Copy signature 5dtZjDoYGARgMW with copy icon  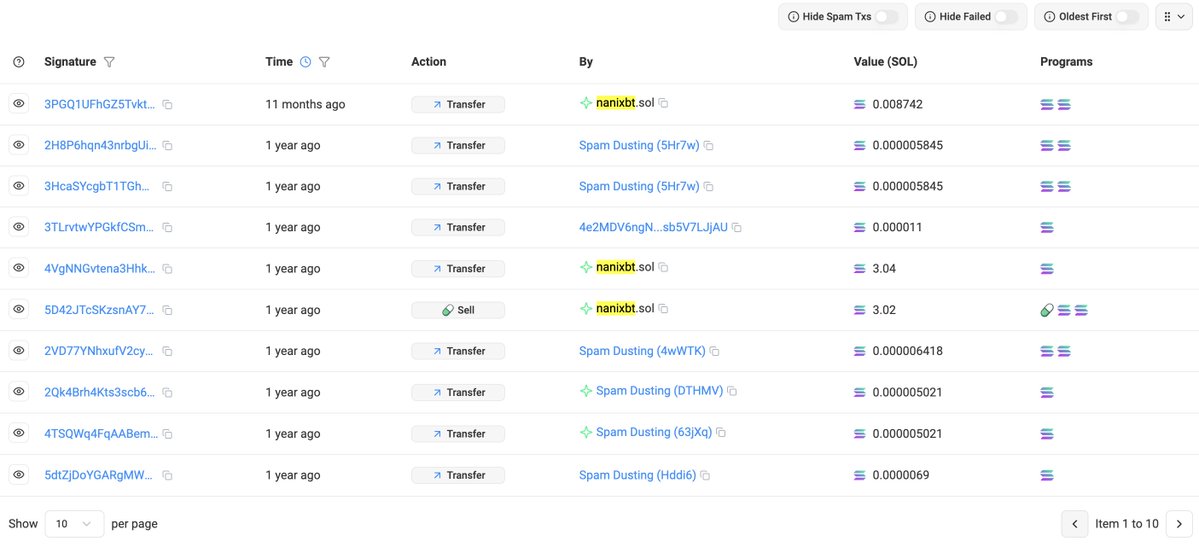click(167, 476)
